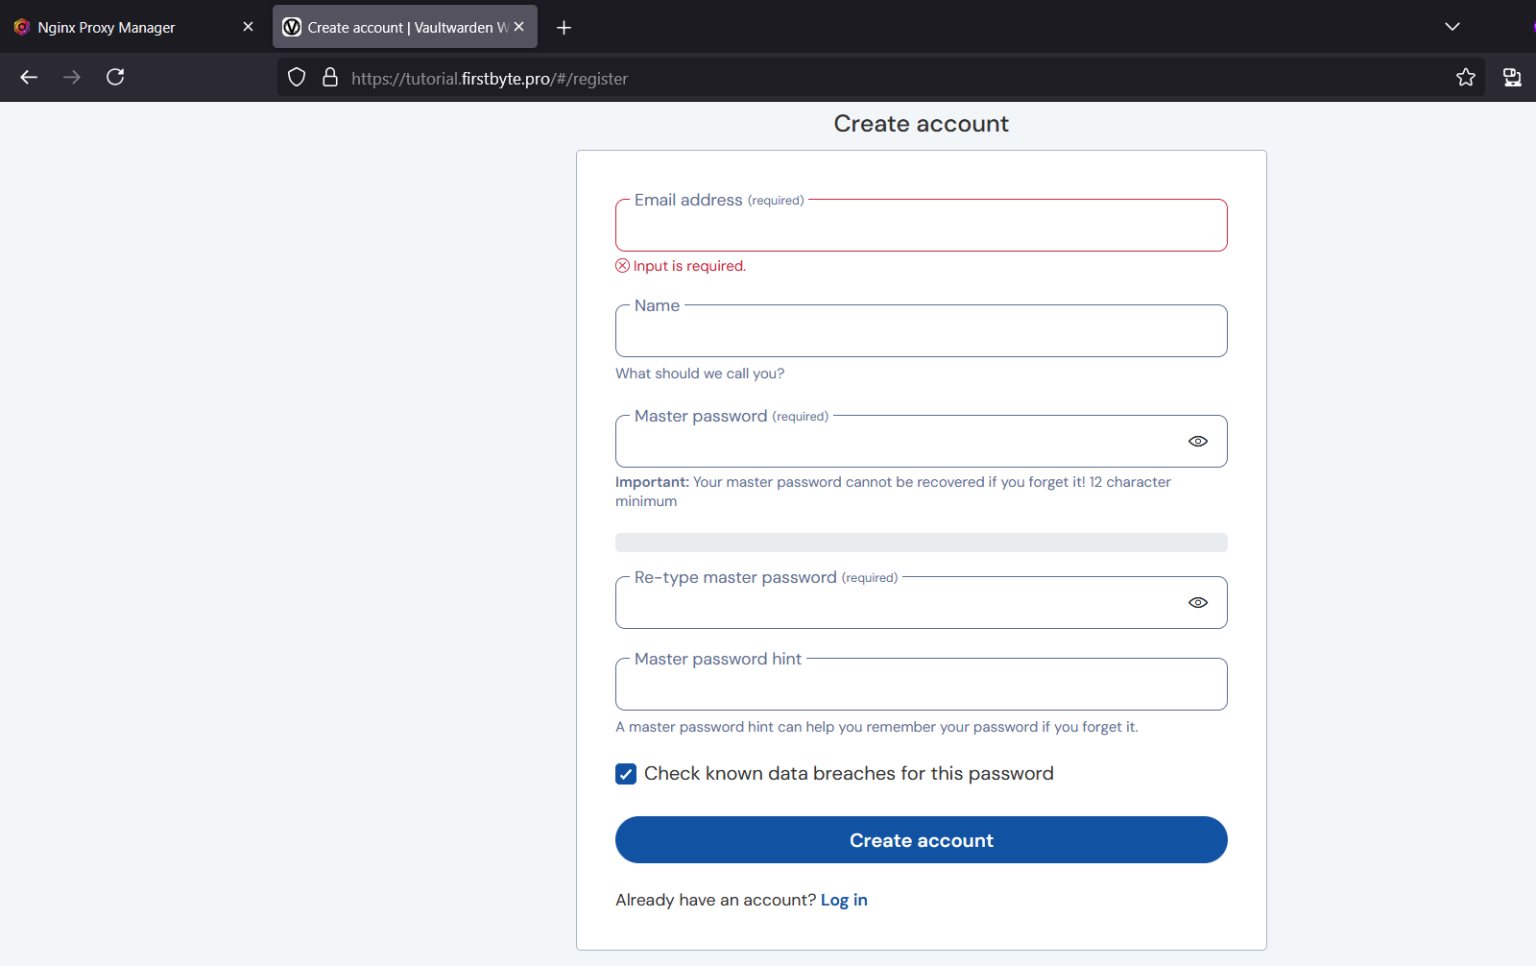Show the Re-type master password text
The width and height of the screenshot is (1536, 966).
point(1197,602)
